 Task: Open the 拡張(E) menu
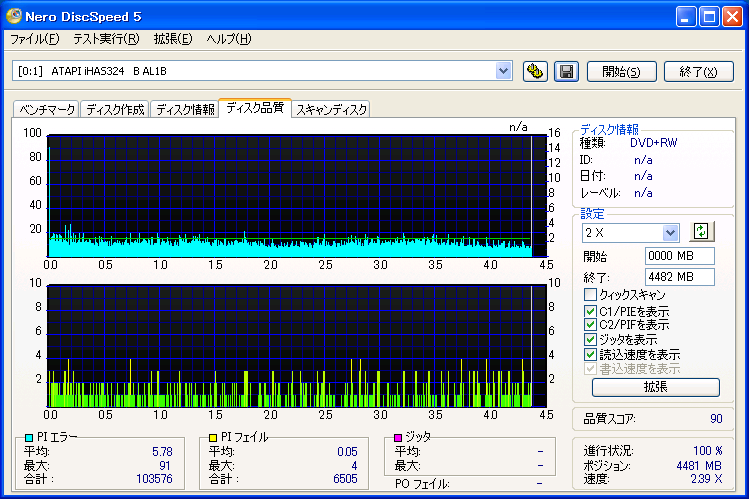pos(173,39)
